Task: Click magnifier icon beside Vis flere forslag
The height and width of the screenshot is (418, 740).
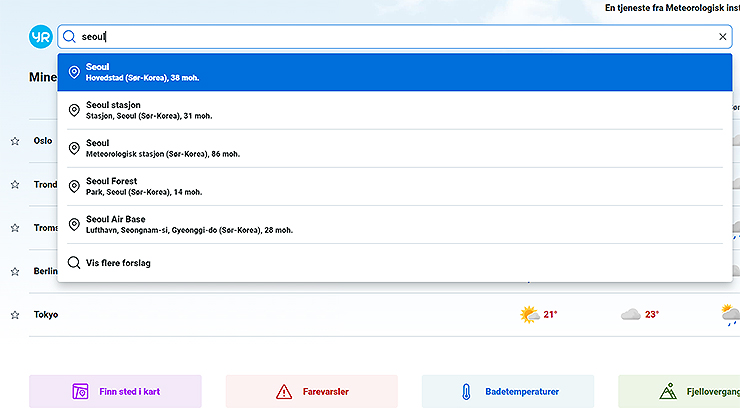Action: (74, 263)
